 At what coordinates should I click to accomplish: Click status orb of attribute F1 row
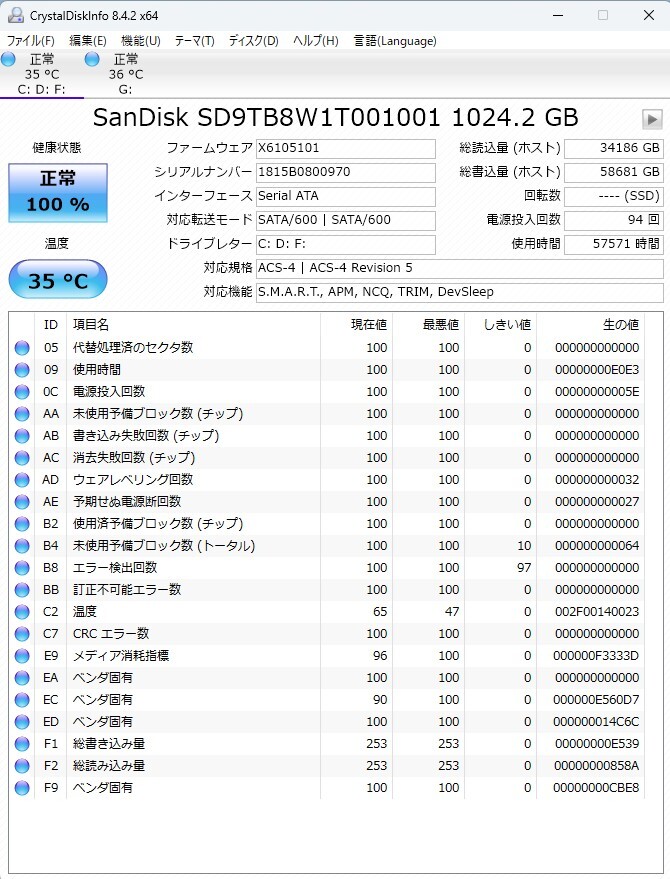point(22,744)
